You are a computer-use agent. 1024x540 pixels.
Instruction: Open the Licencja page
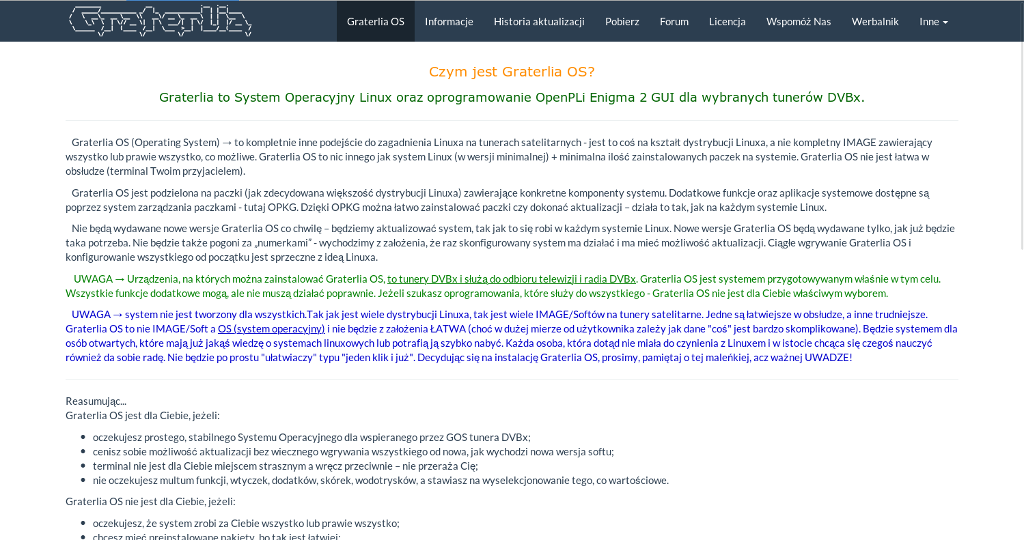click(727, 22)
